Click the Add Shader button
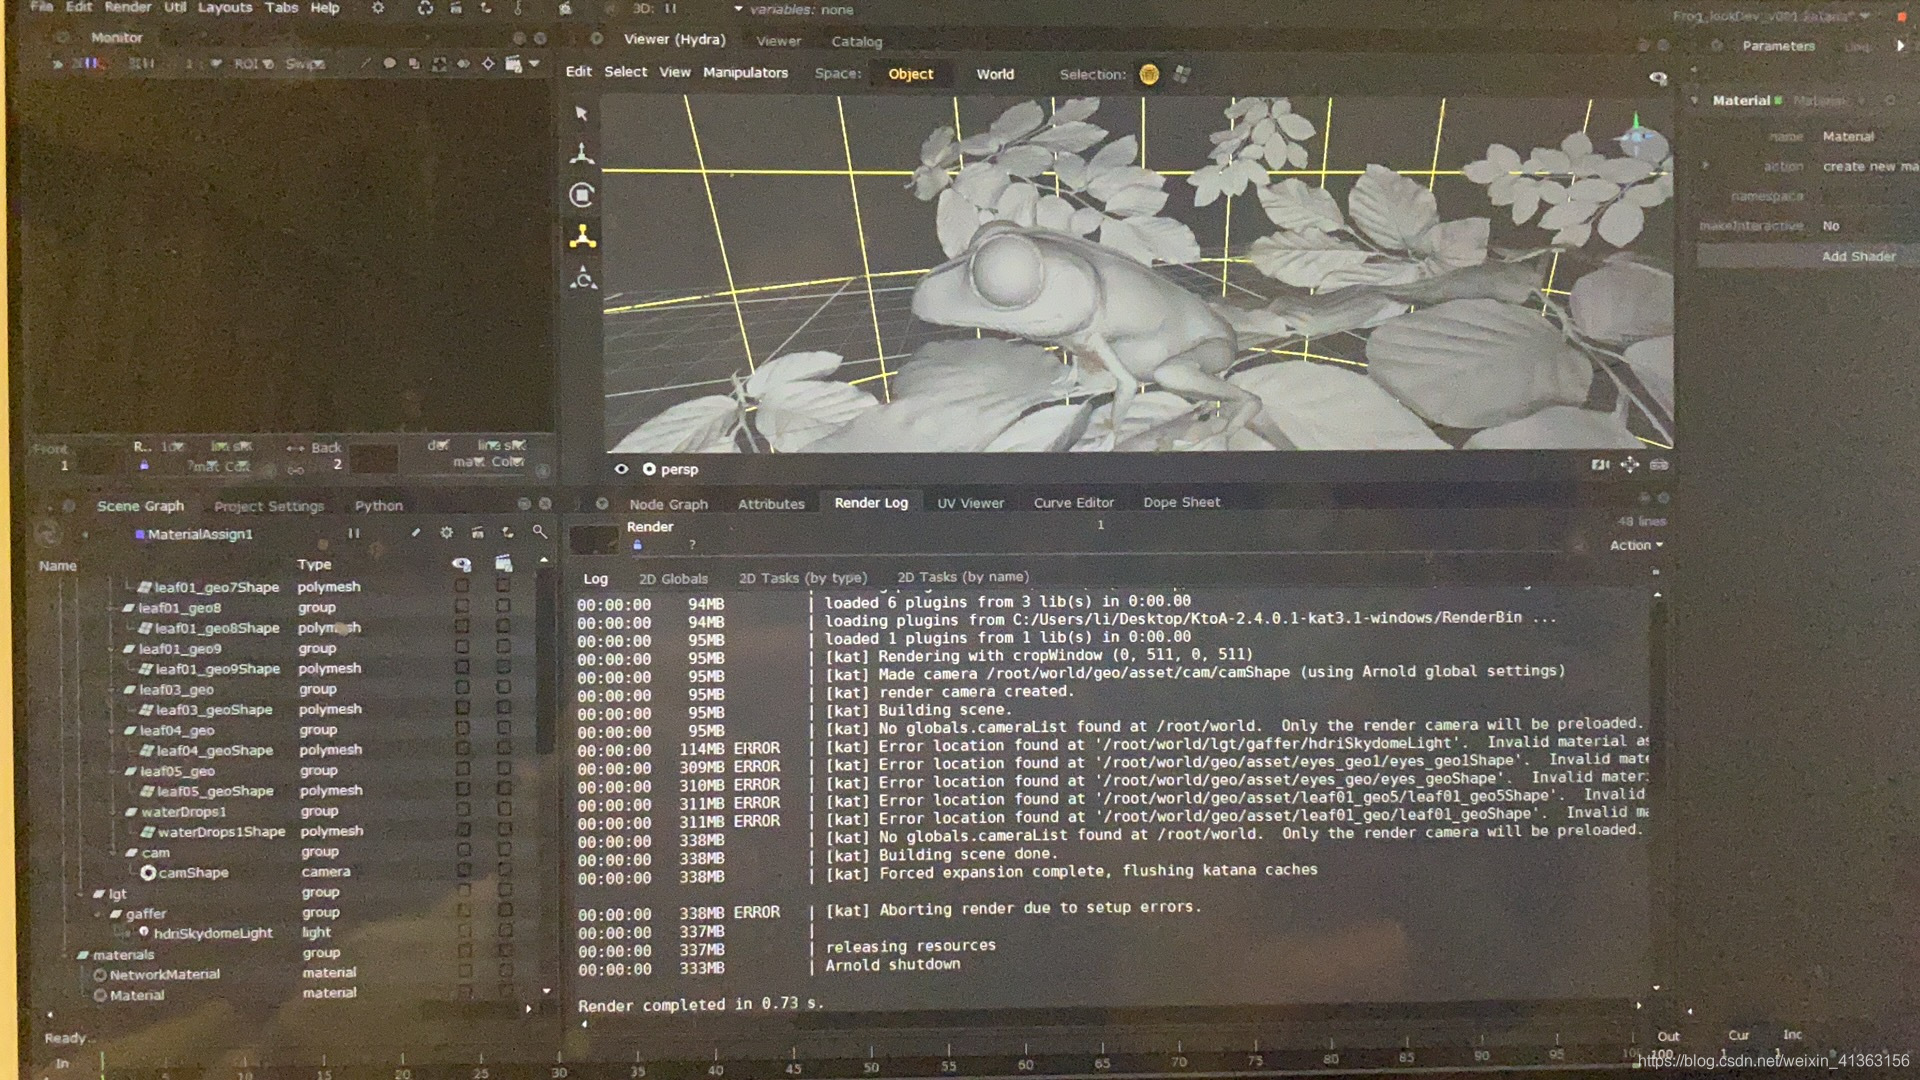1920x1080 pixels. pos(1858,256)
